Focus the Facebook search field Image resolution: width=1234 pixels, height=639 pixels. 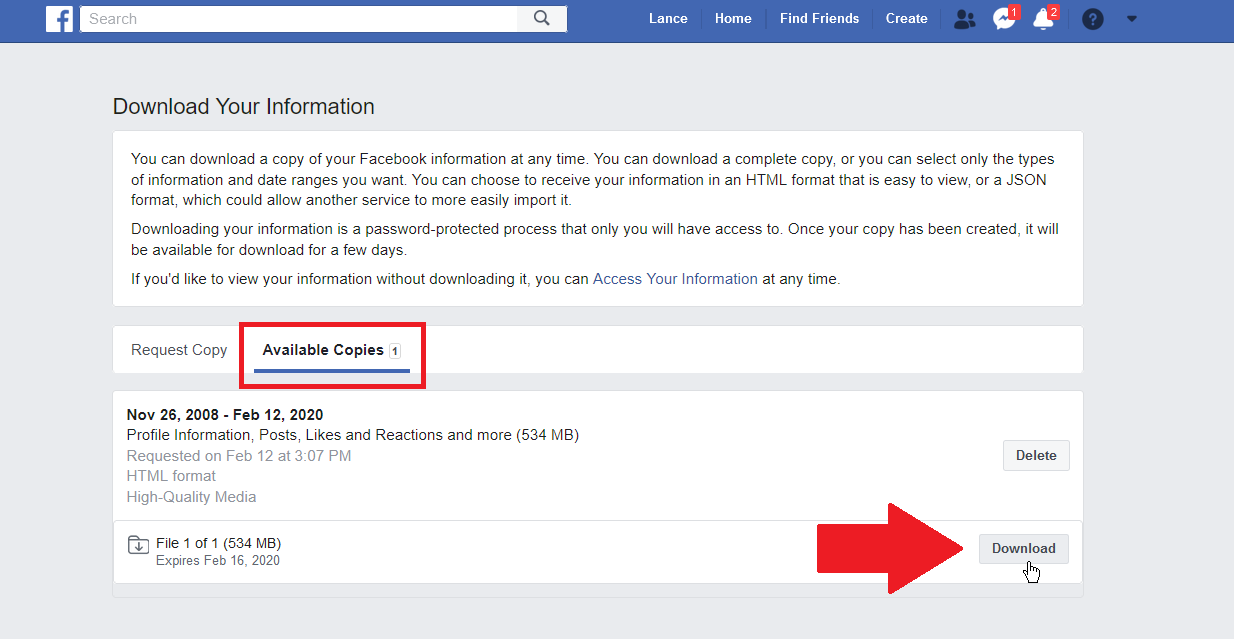298,19
